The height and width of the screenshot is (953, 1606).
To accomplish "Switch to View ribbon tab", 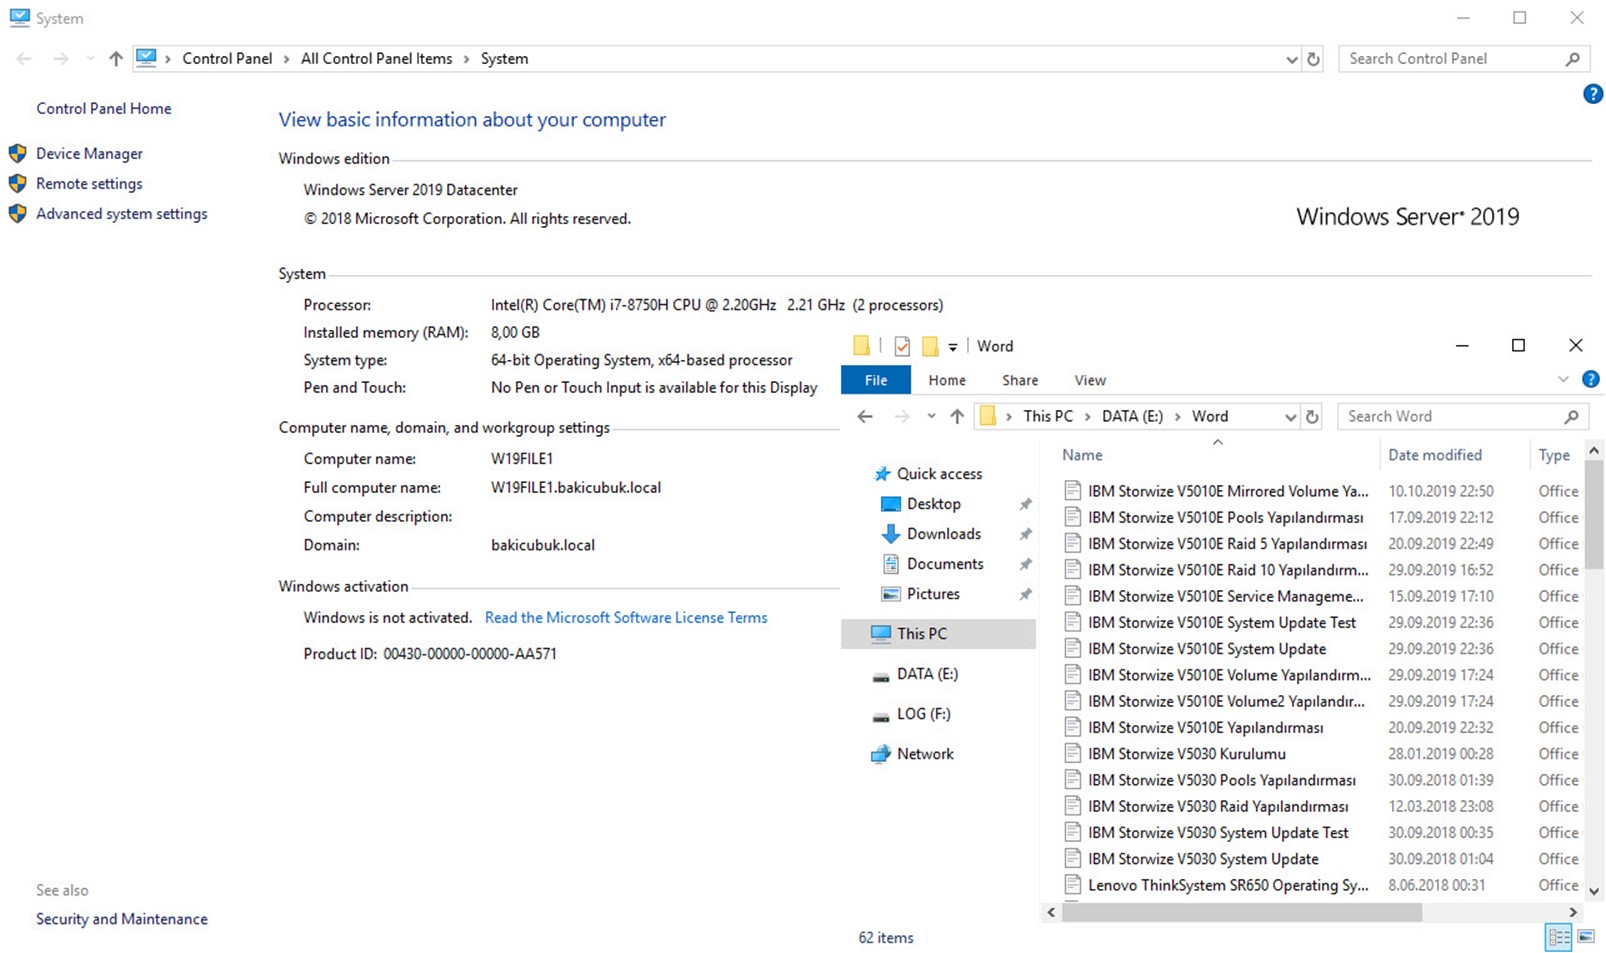I will [1090, 380].
